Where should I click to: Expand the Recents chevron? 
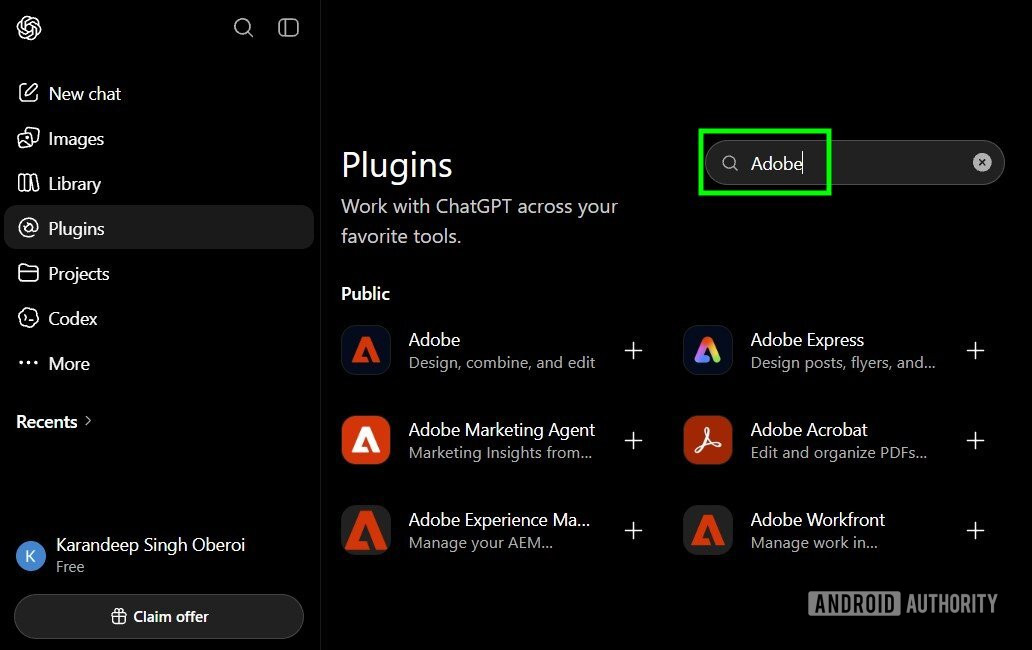(x=88, y=421)
